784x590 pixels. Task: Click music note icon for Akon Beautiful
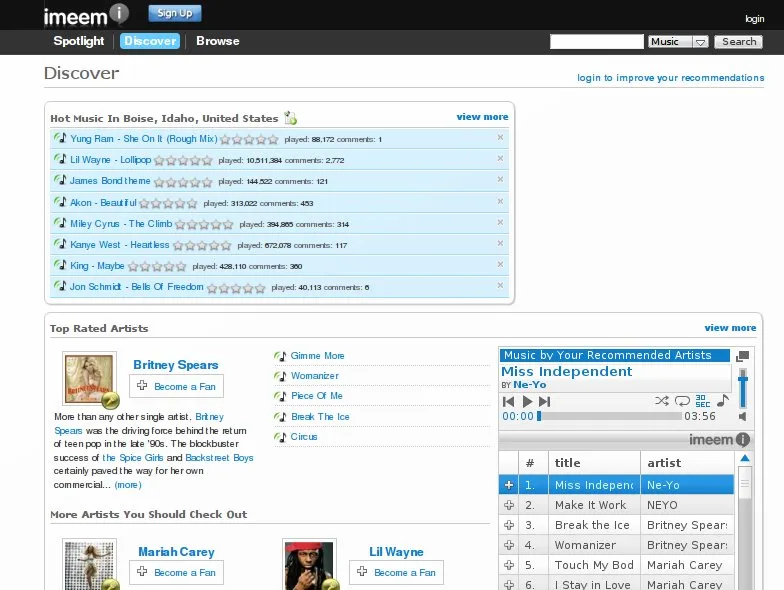pos(60,202)
